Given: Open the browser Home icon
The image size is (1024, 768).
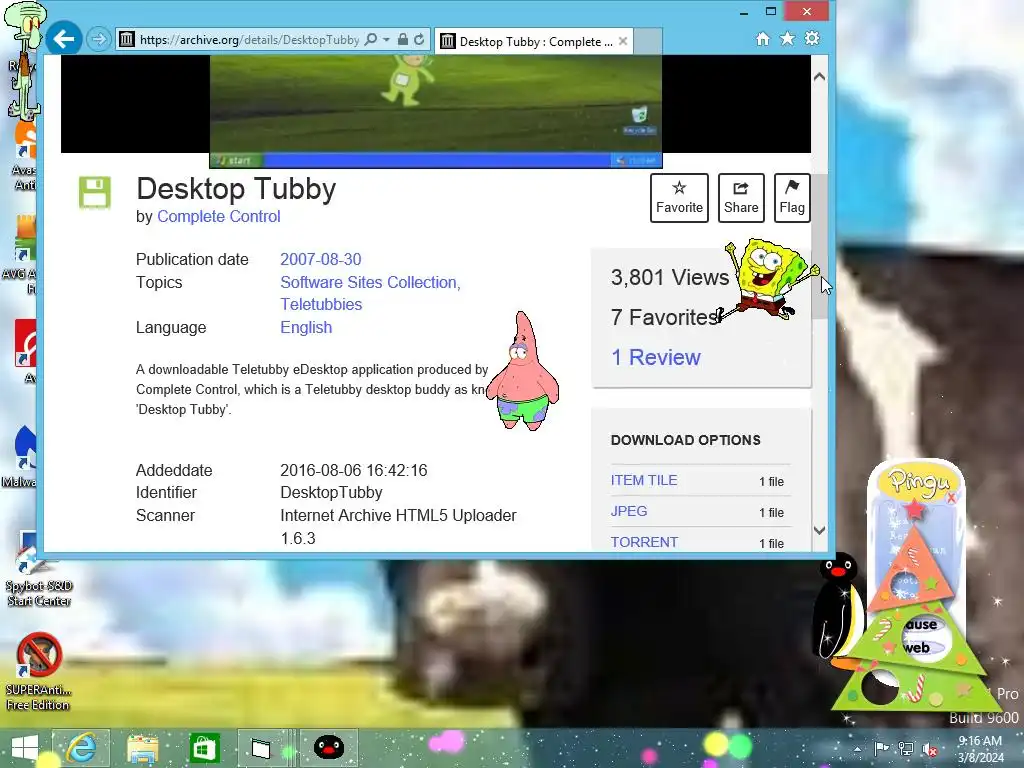Looking at the screenshot, I should coord(762,39).
